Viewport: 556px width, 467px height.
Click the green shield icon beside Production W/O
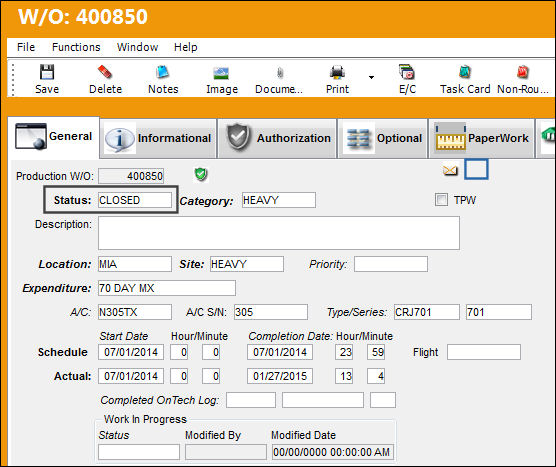[x=201, y=174]
